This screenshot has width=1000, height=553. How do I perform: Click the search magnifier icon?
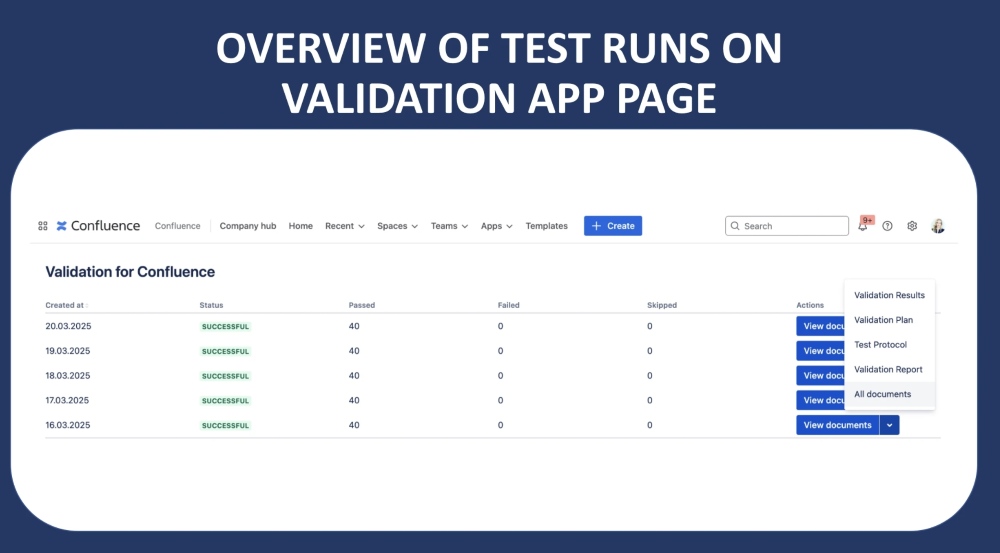(x=735, y=226)
